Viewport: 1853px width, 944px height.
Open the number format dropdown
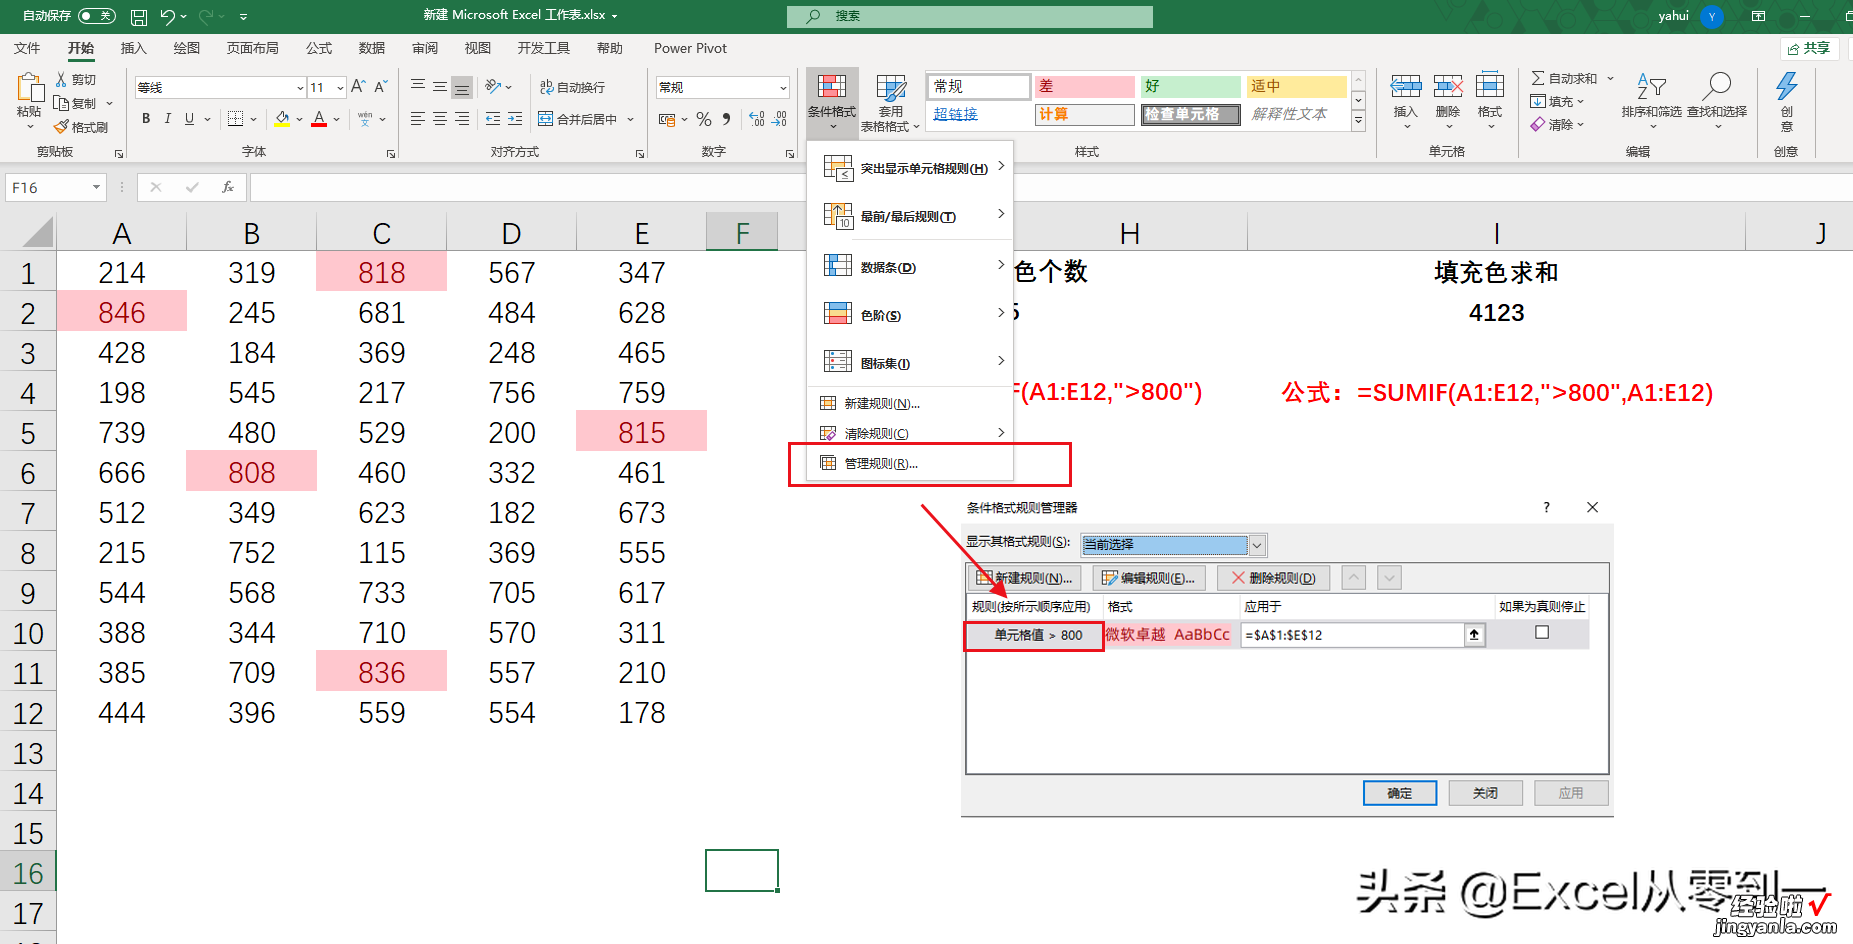click(782, 88)
